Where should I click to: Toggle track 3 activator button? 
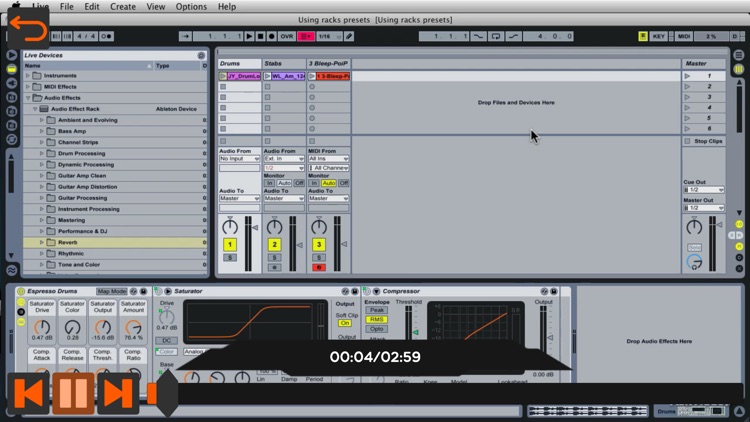[319, 245]
